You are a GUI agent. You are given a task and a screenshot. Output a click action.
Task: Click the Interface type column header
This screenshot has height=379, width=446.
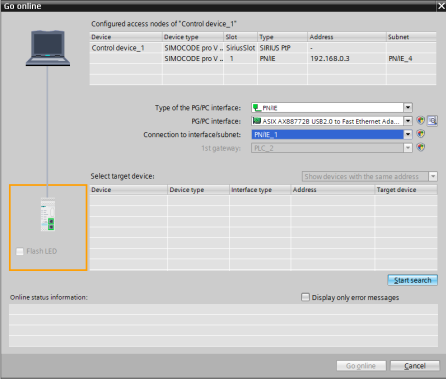tap(260, 190)
